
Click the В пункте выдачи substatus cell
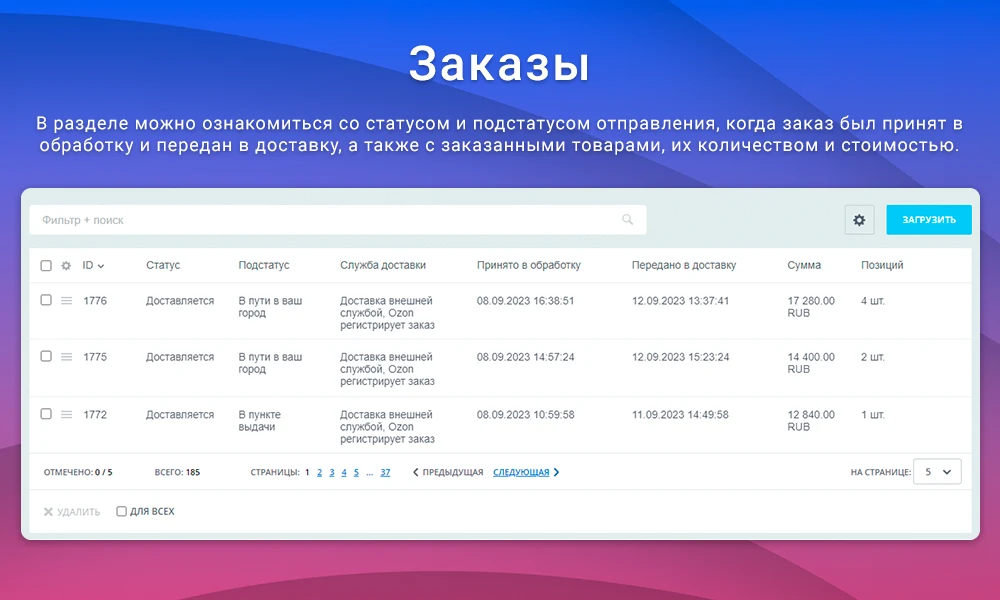260,421
